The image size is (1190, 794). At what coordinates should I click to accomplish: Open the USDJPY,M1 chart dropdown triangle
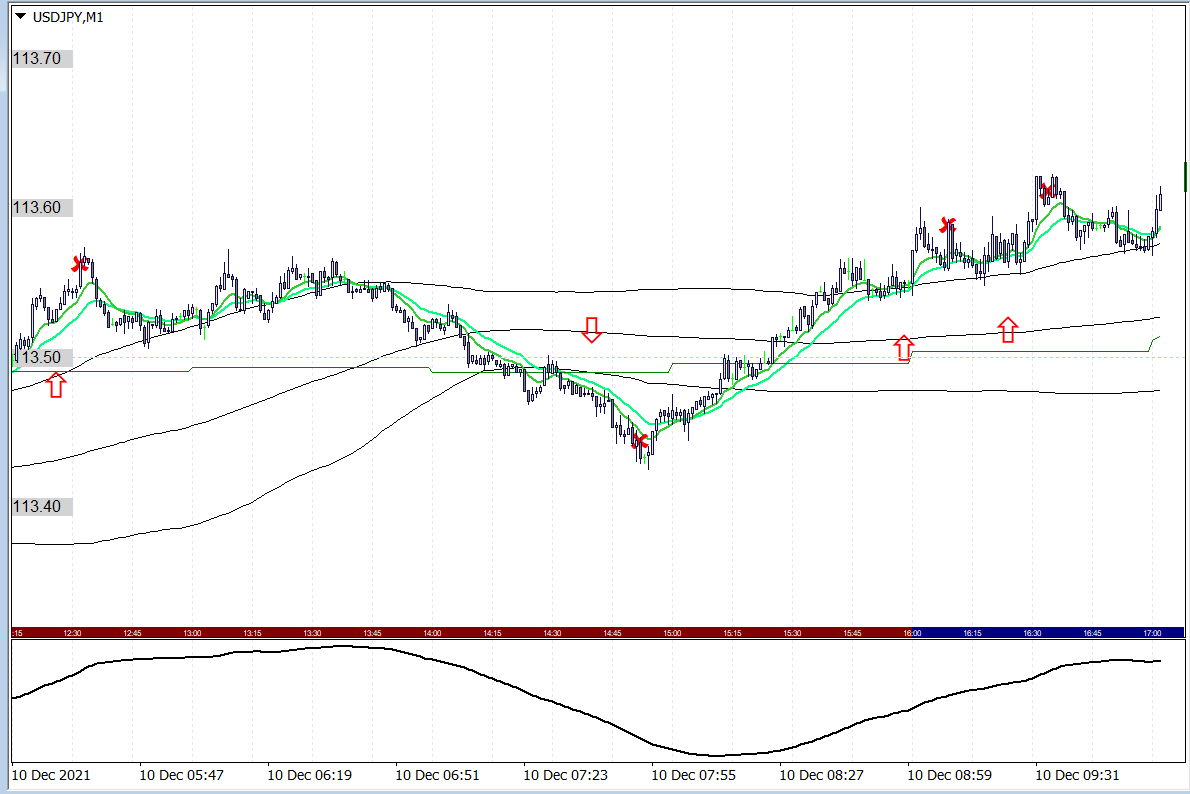point(20,16)
